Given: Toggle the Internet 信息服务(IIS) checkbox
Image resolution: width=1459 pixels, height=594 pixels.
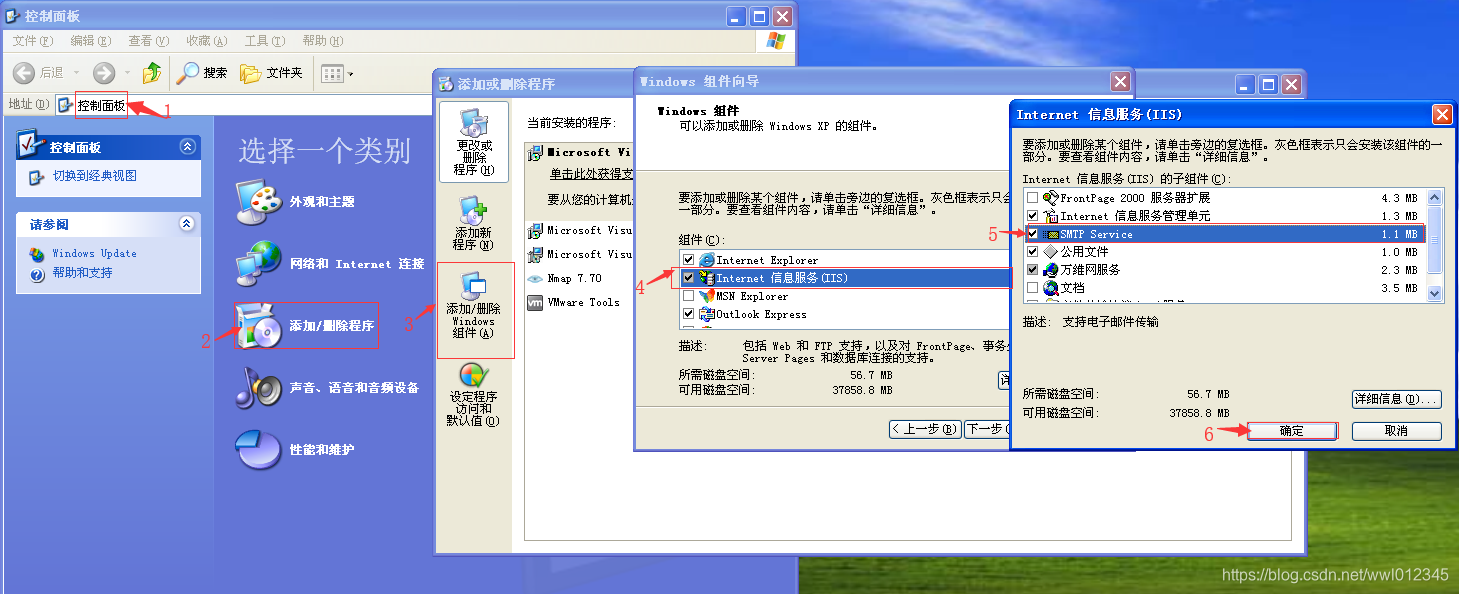Looking at the screenshot, I should (x=688, y=278).
